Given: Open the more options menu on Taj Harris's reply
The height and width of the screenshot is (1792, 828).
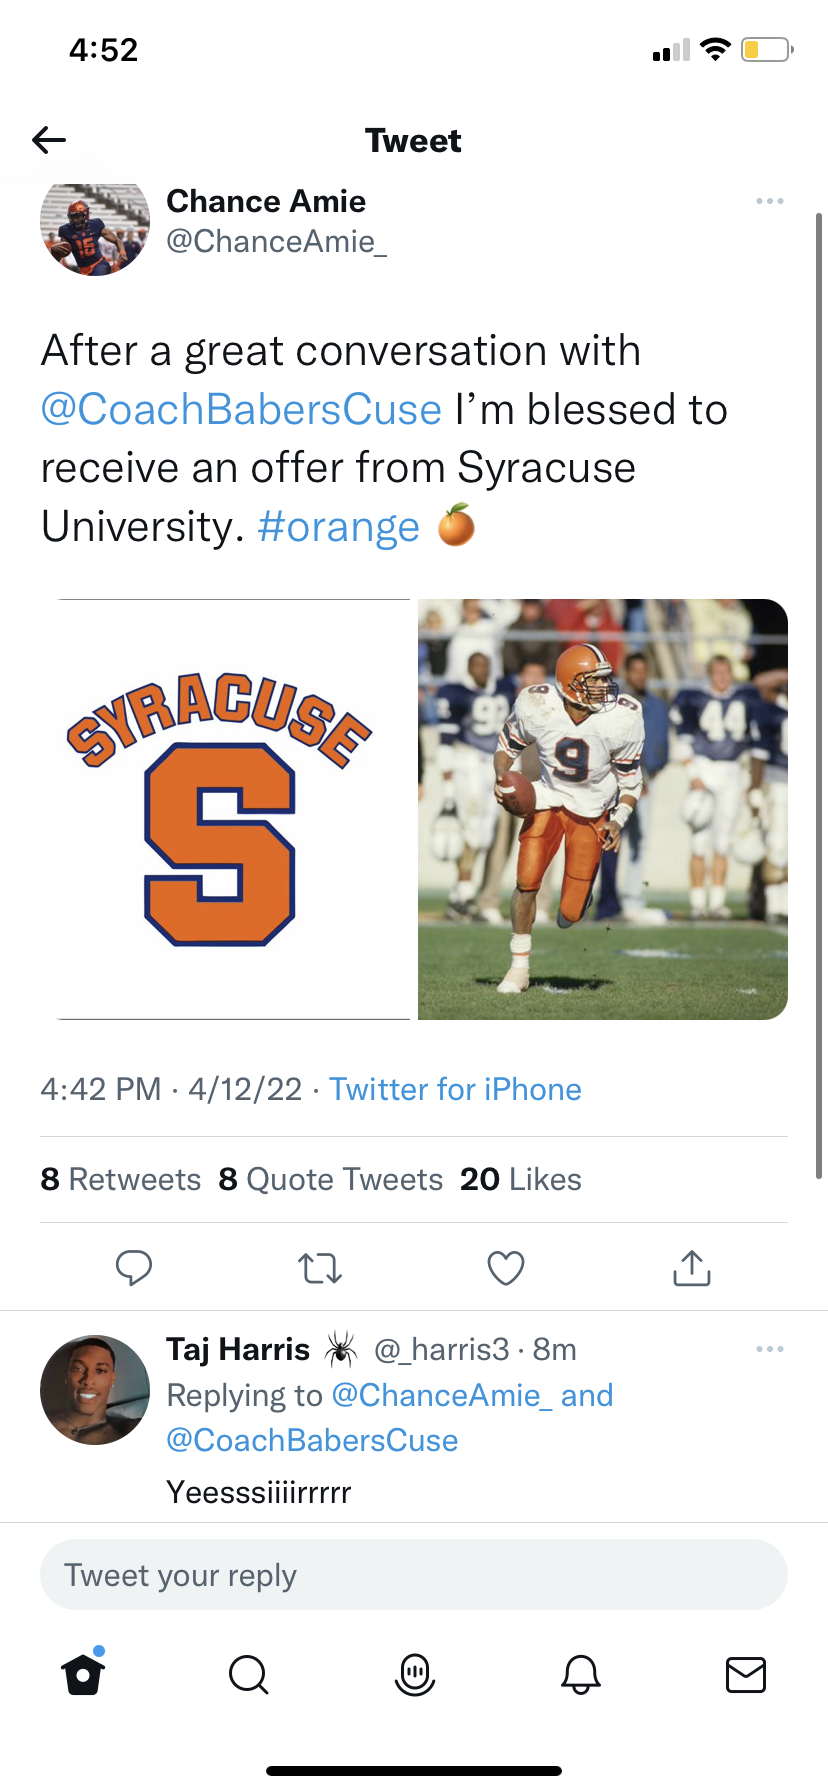Looking at the screenshot, I should pos(770,1350).
